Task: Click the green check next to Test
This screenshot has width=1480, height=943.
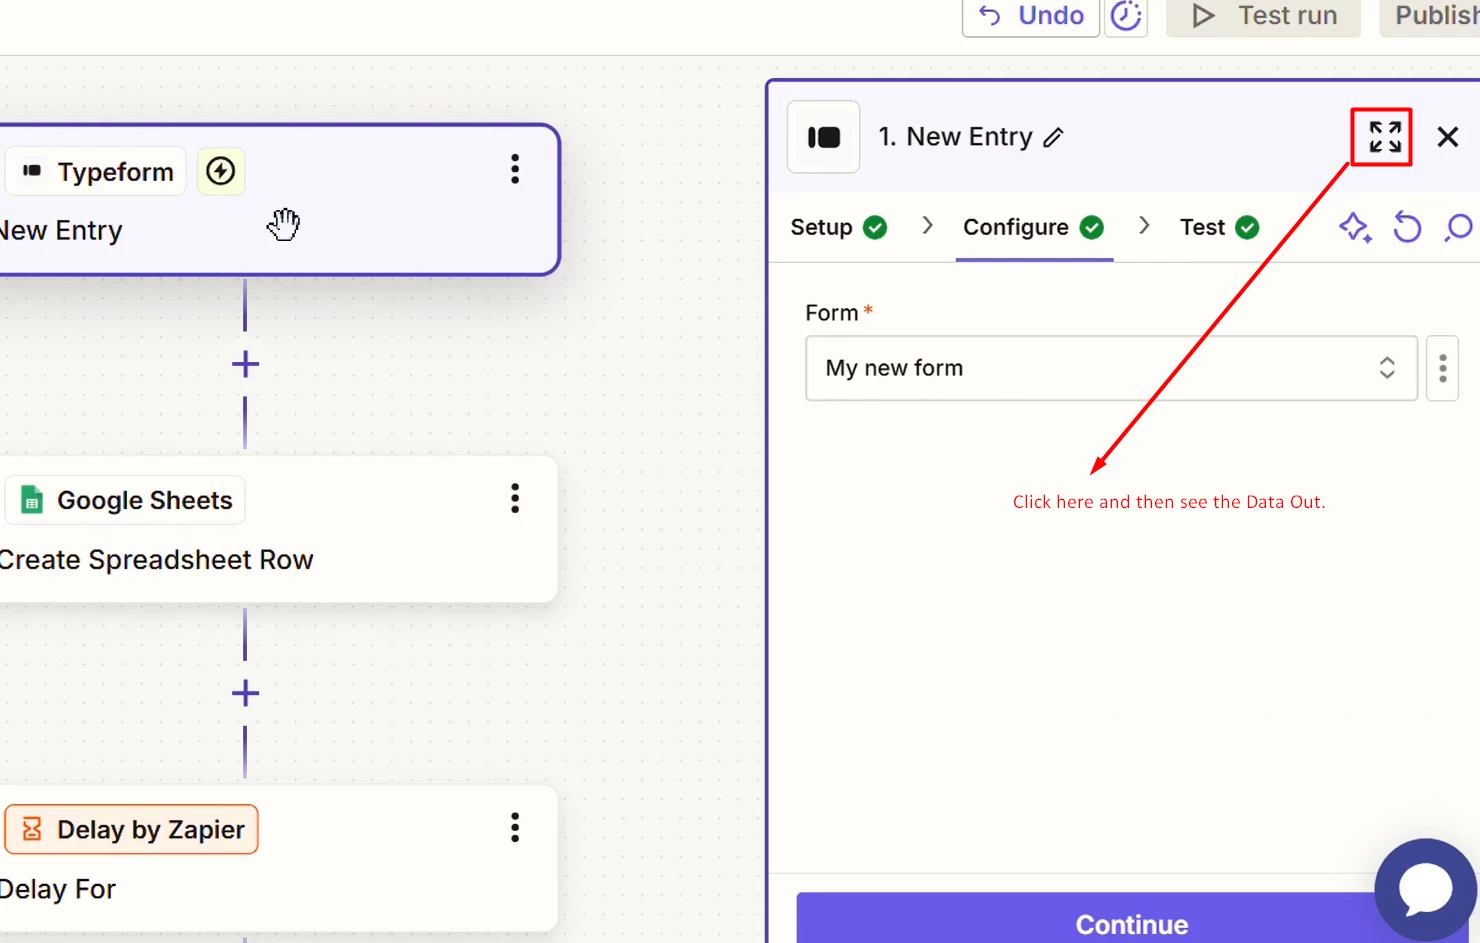Action: 1247,228
